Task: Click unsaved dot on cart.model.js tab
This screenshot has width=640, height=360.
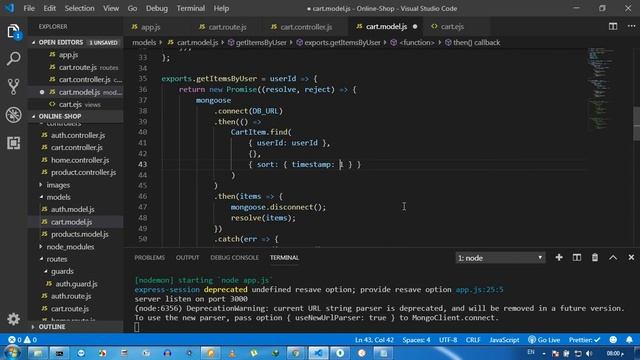Action: pyautogui.click(x=415, y=27)
